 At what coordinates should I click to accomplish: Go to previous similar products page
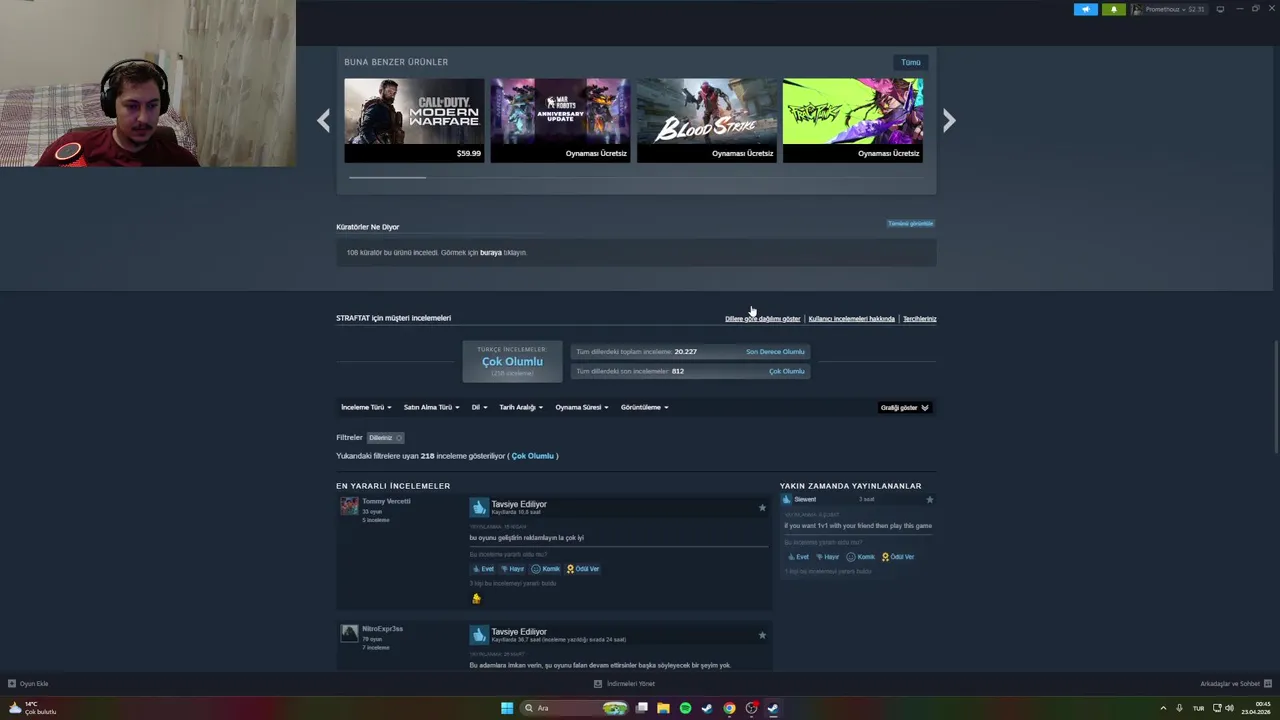pos(323,121)
